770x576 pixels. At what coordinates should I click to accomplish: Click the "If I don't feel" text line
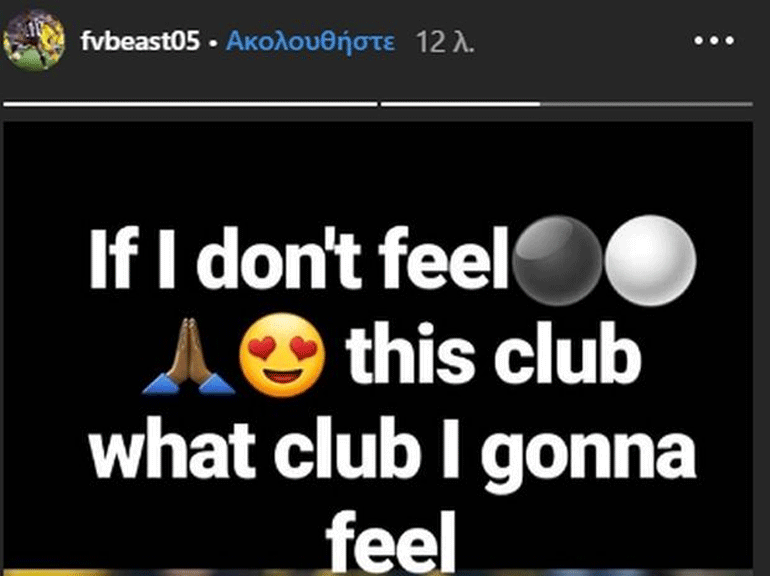click(x=299, y=259)
